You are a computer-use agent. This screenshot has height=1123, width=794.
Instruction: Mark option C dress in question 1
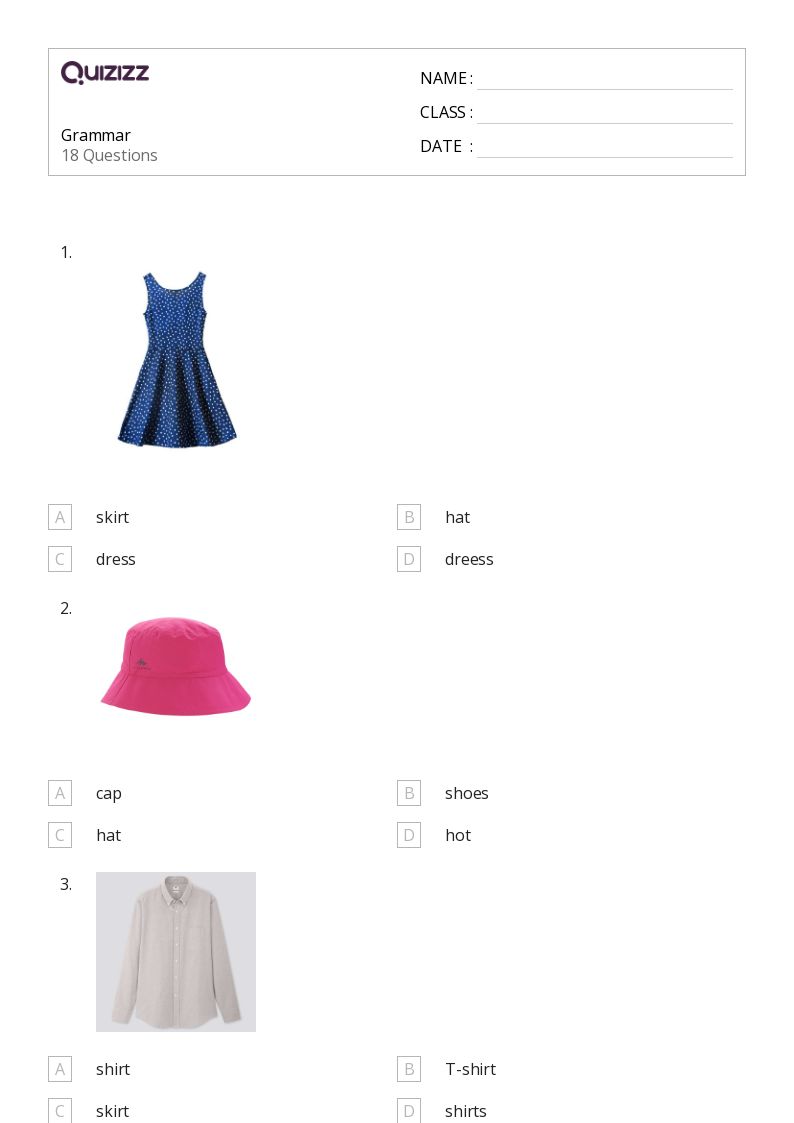coord(60,559)
